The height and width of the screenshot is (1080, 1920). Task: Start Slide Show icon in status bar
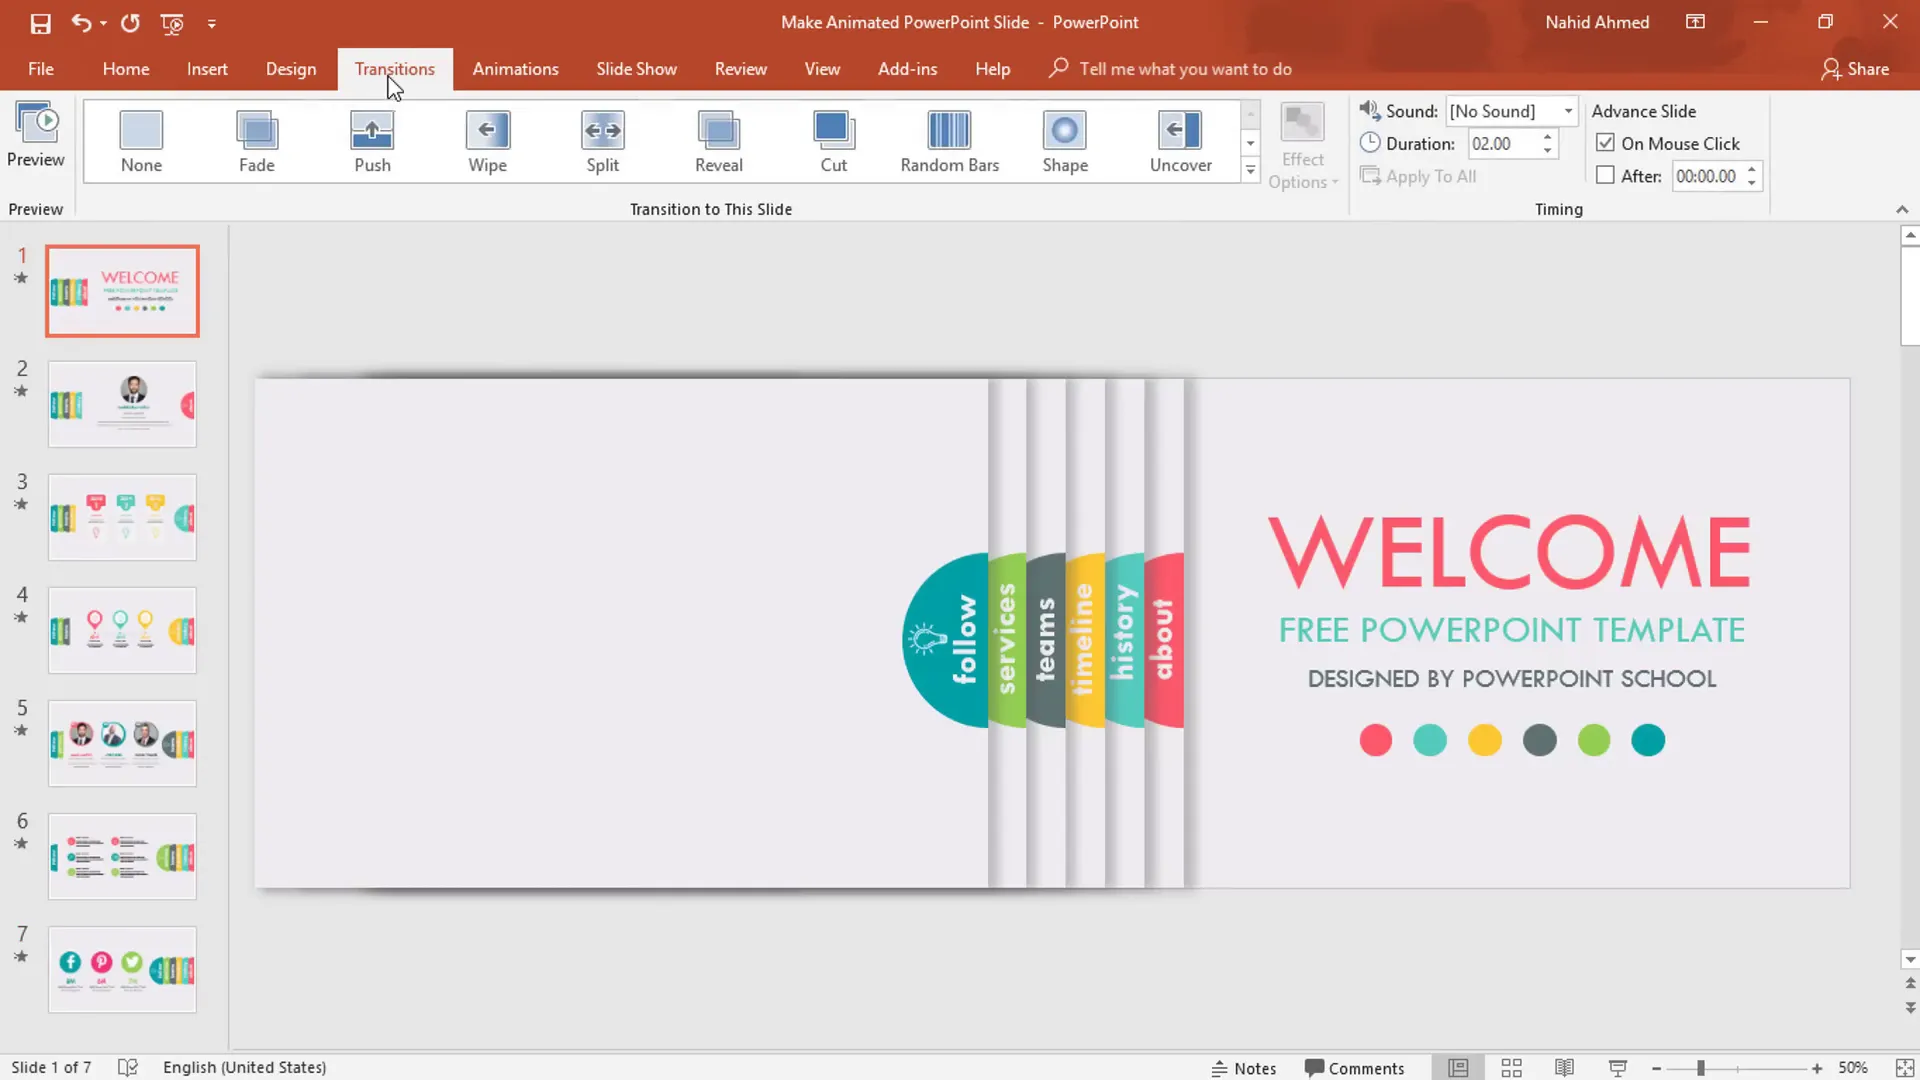(x=1618, y=1068)
